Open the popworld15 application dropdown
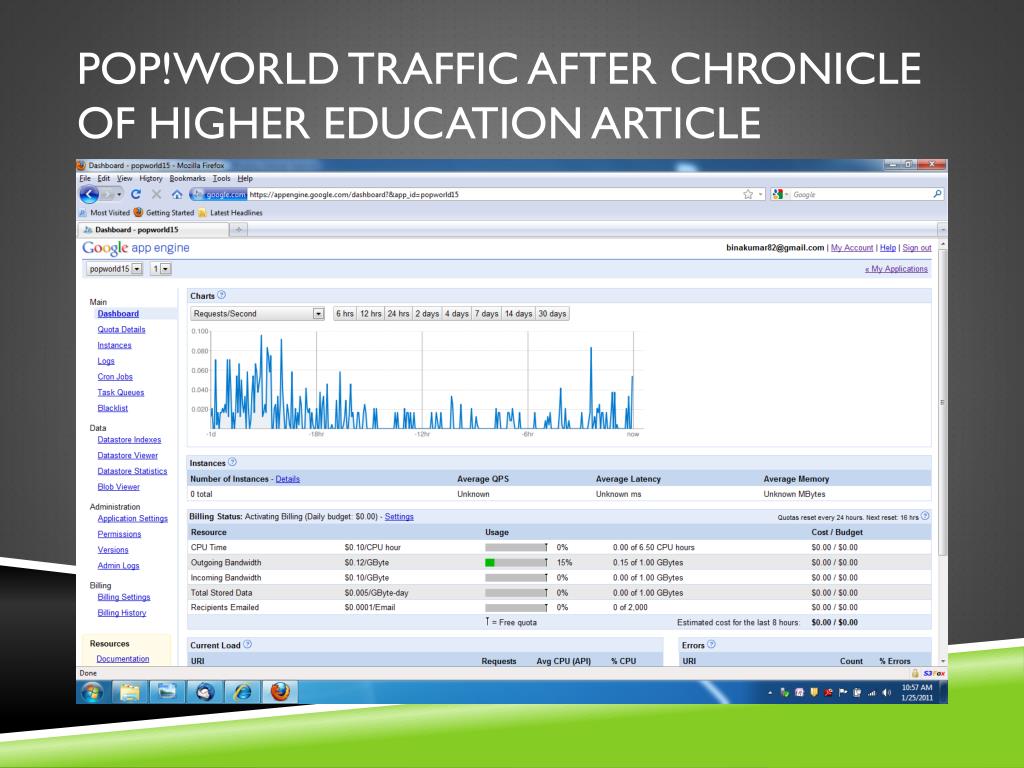This screenshot has height=768, width=1024. (x=114, y=269)
